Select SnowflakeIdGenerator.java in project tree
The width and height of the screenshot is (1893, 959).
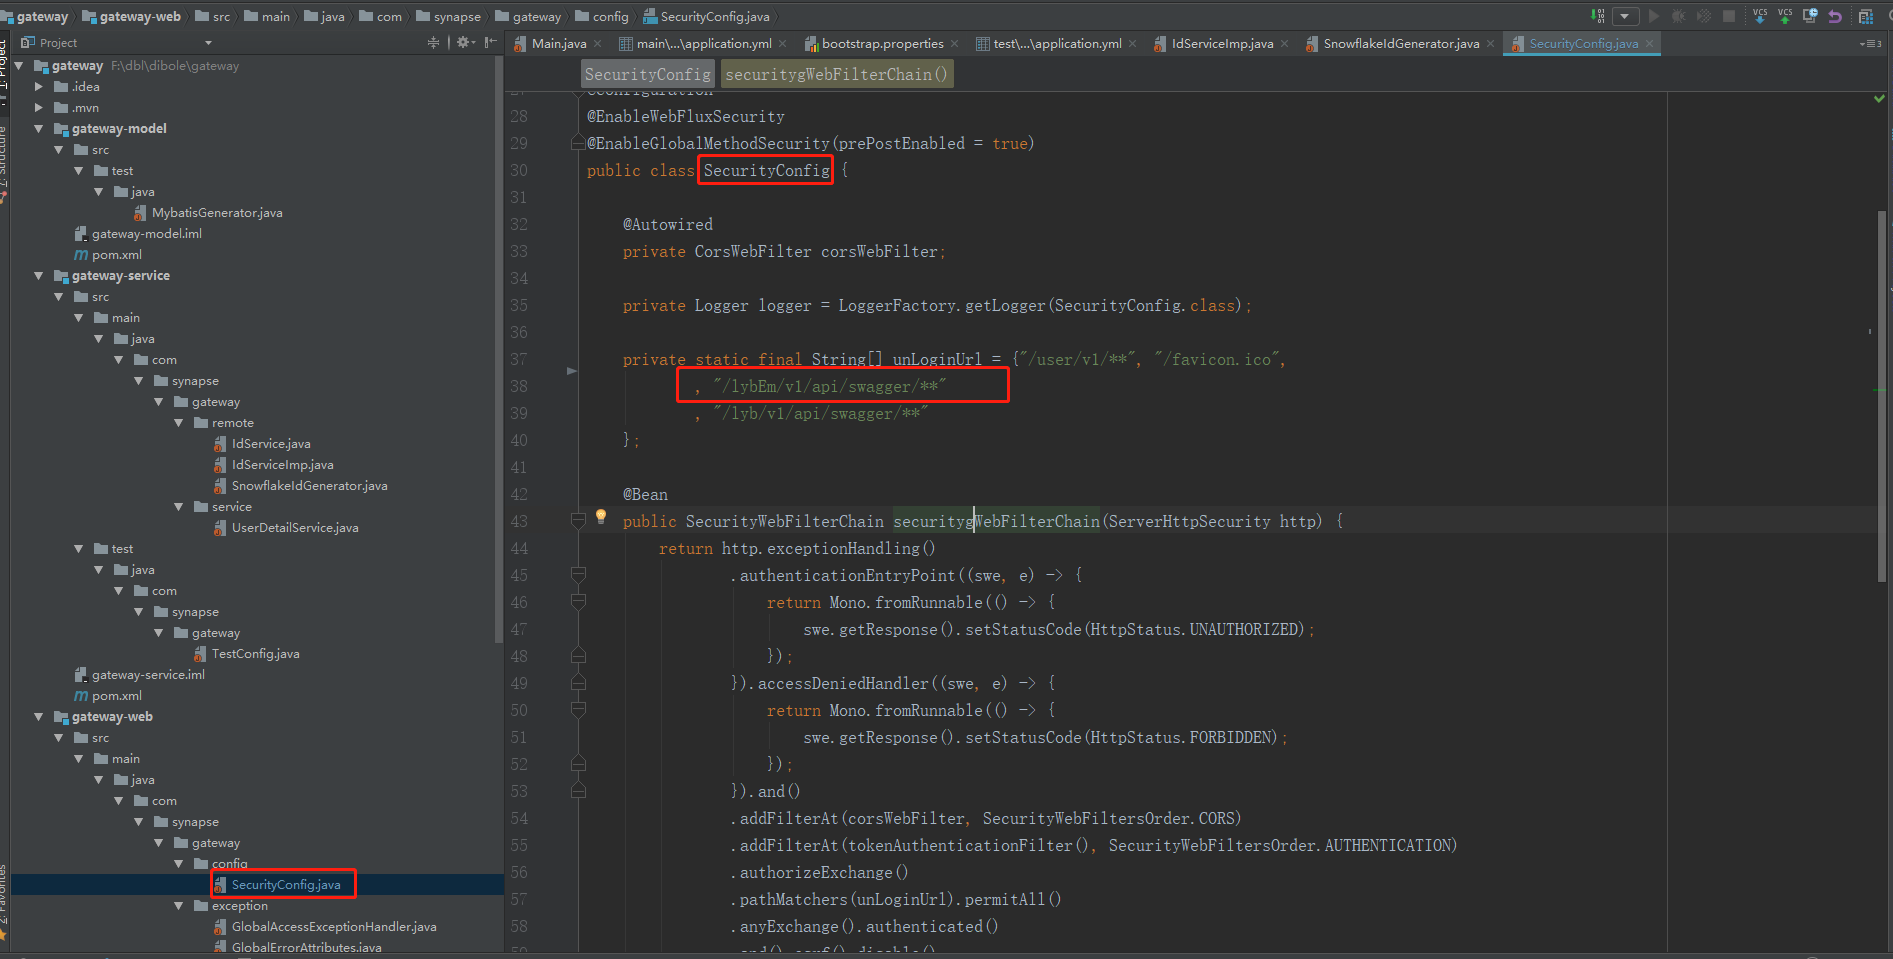pyautogui.click(x=301, y=485)
